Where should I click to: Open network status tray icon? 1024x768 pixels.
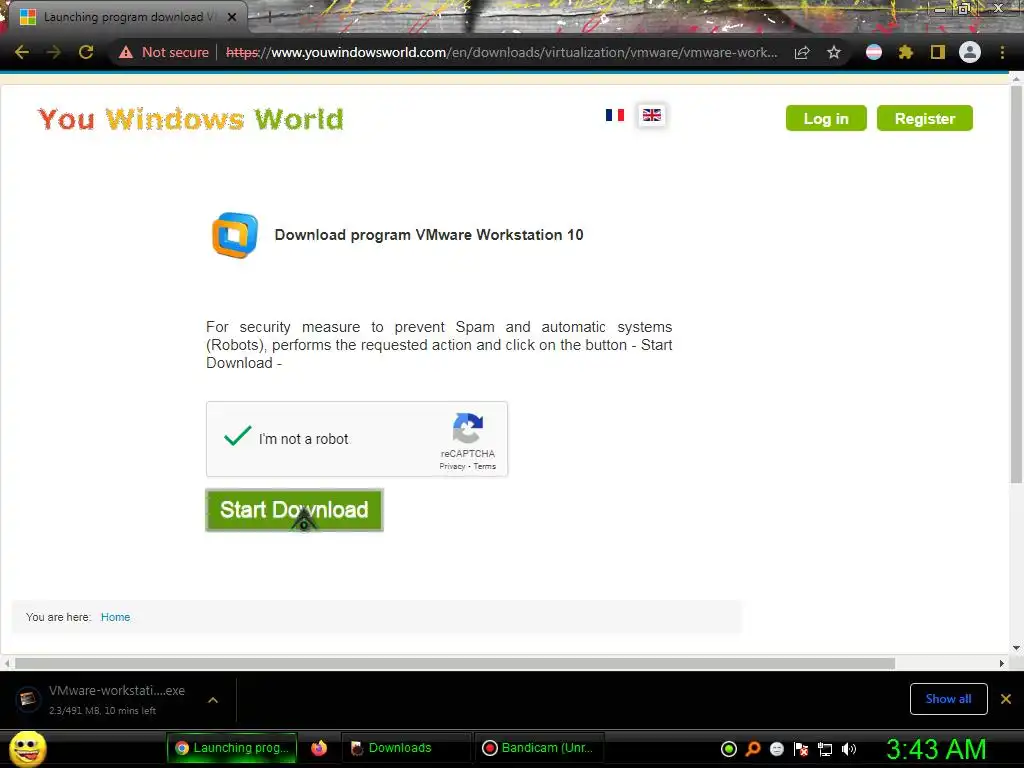pos(825,749)
